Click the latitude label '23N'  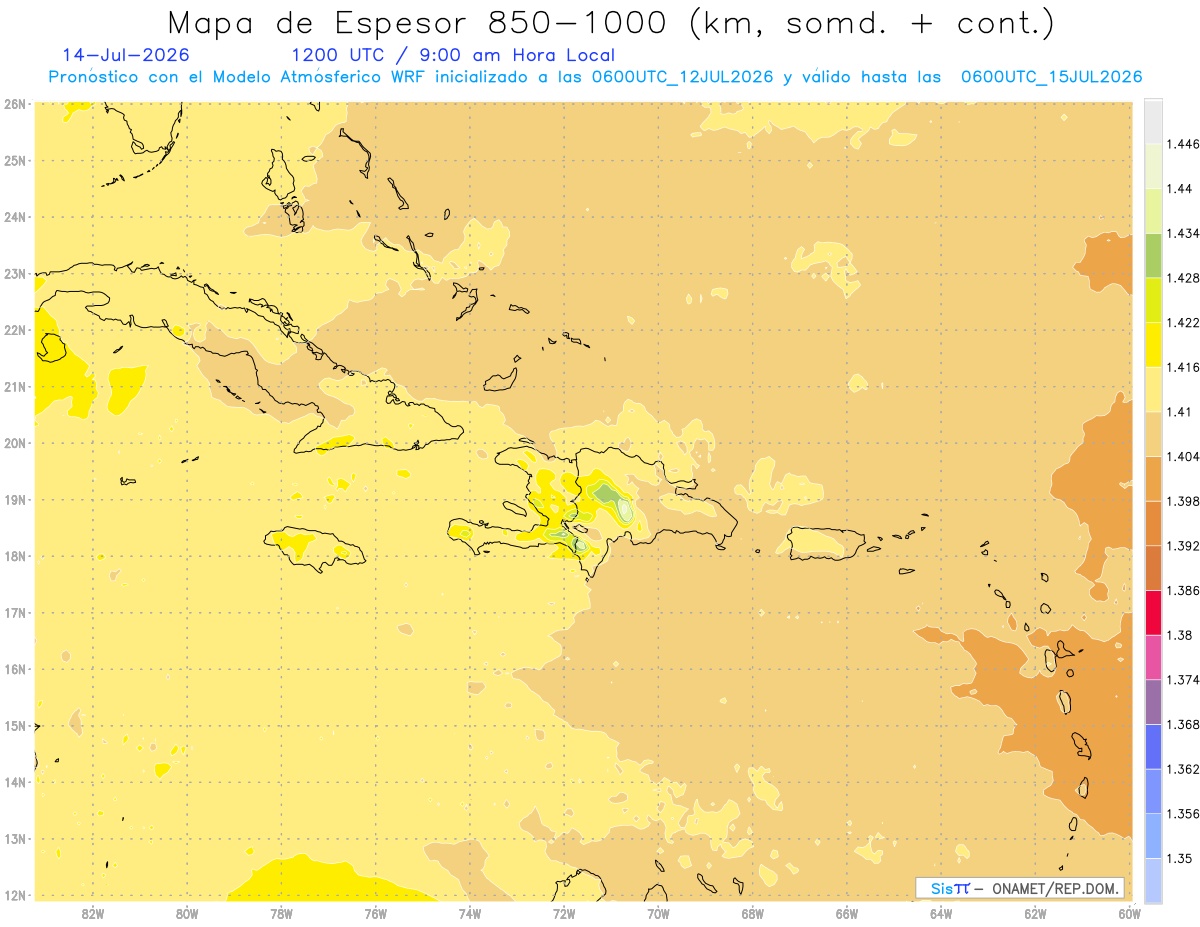[14, 273]
